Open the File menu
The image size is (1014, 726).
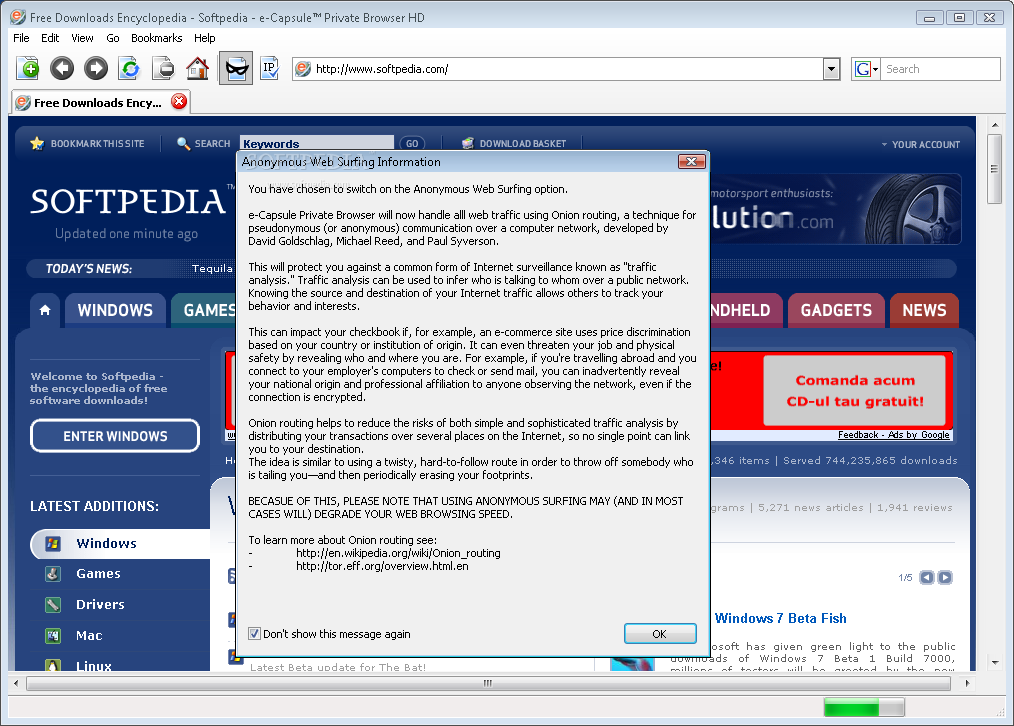point(21,38)
